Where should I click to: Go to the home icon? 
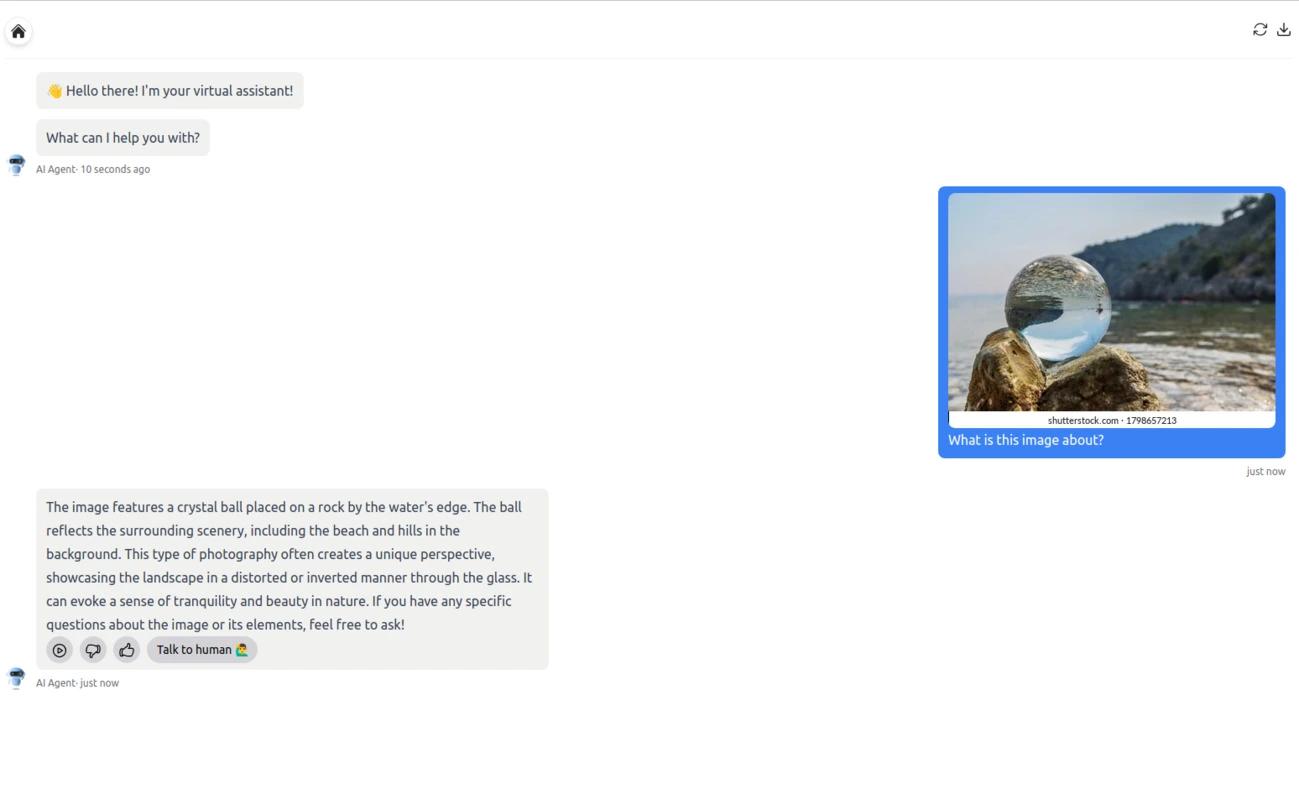click(x=18, y=31)
